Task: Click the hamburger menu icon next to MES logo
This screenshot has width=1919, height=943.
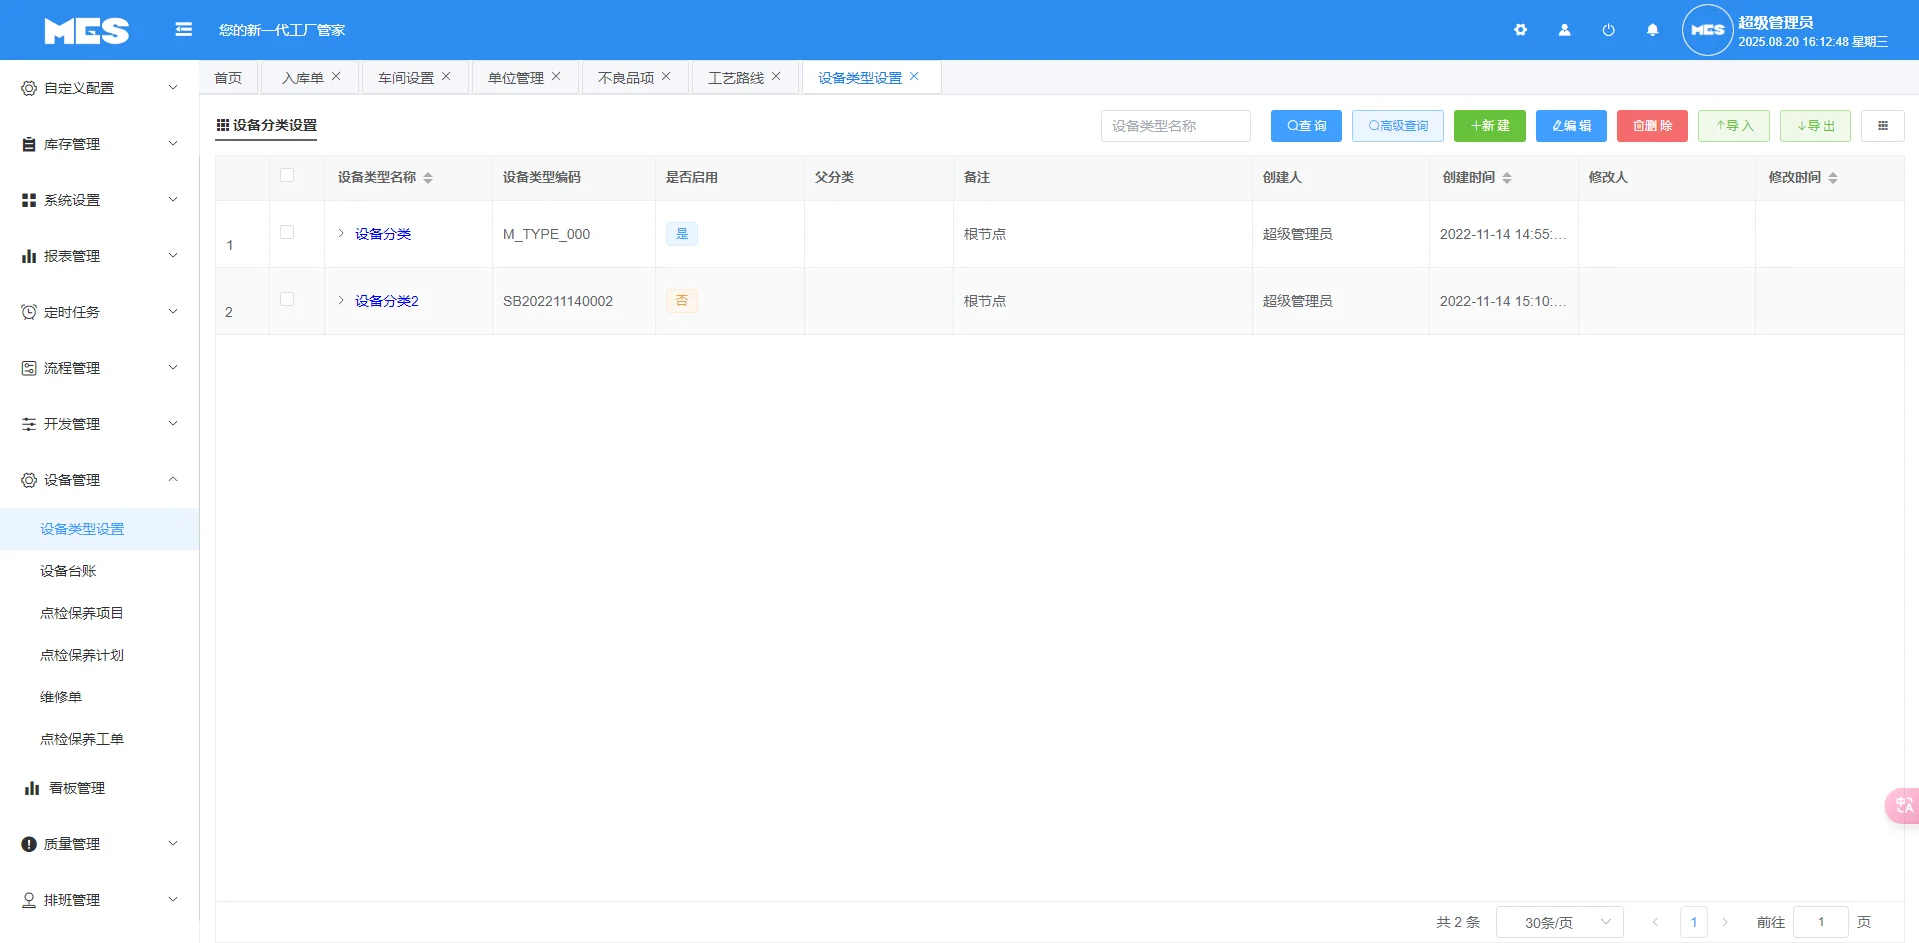Action: click(183, 30)
